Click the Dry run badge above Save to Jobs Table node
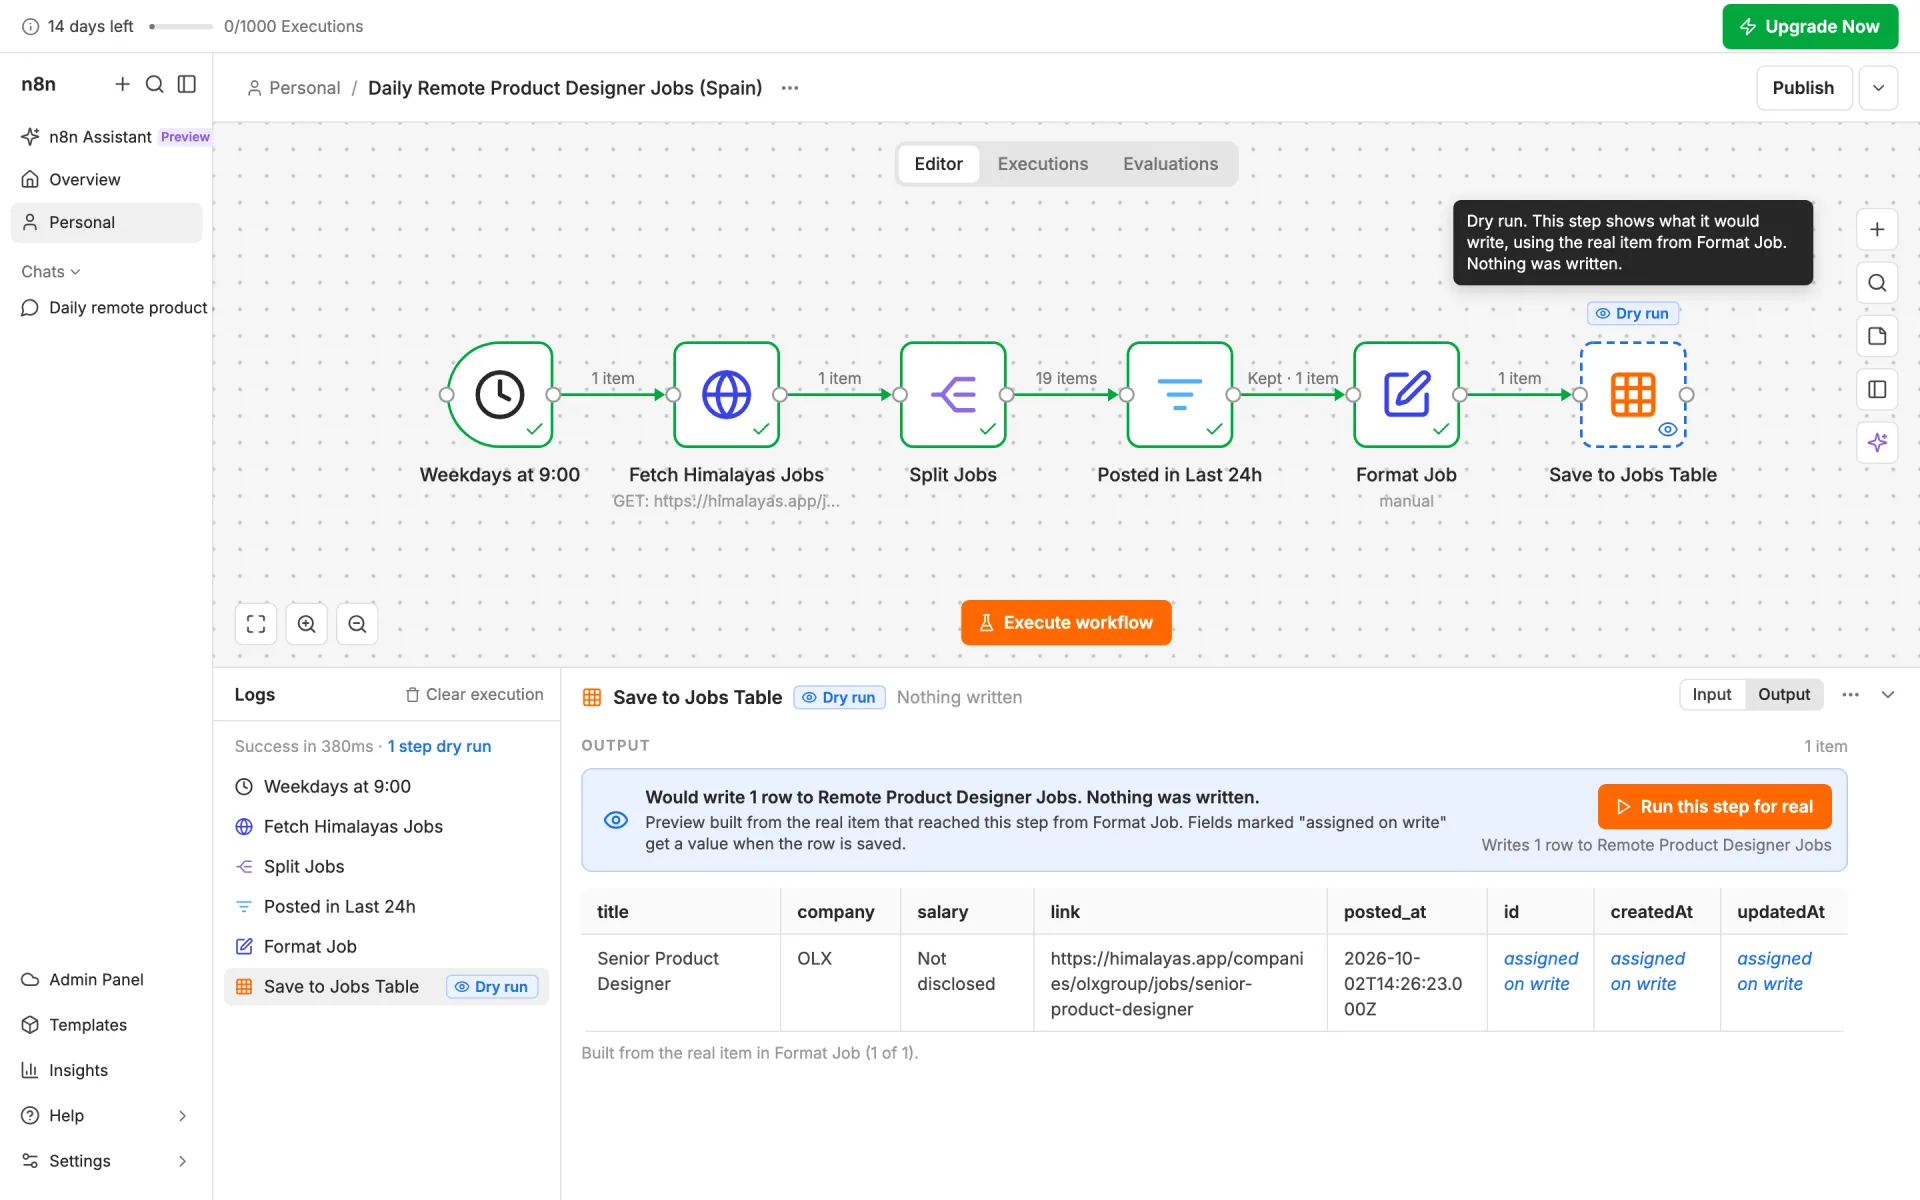Viewport: 1920px width, 1200px height. [1633, 313]
